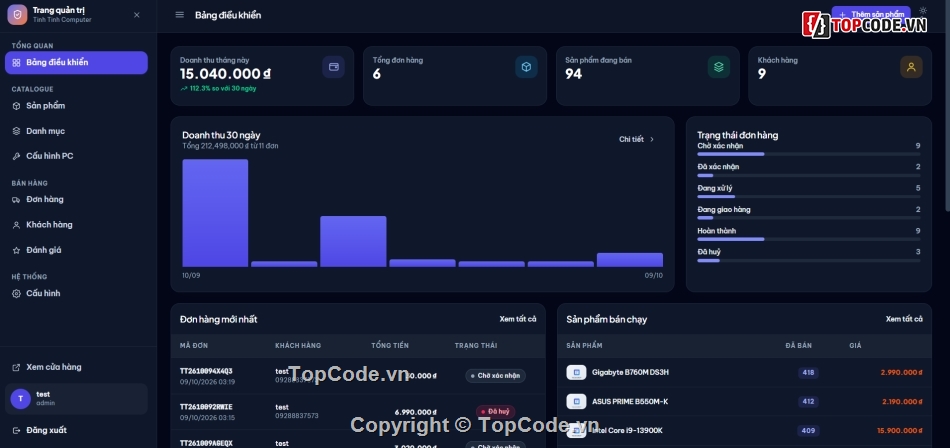Open Danh mục menu item
The height and width of the screenshot is (448, 950).
[x=76, y=131]
